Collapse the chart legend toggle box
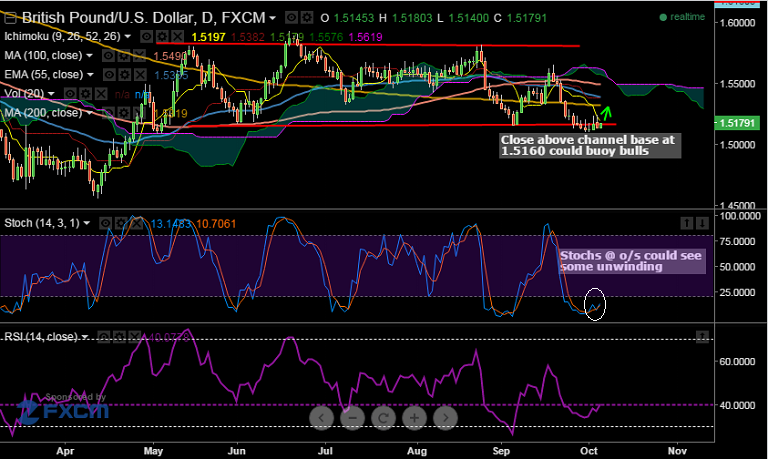The image size is (768, 459). (10, 19)
